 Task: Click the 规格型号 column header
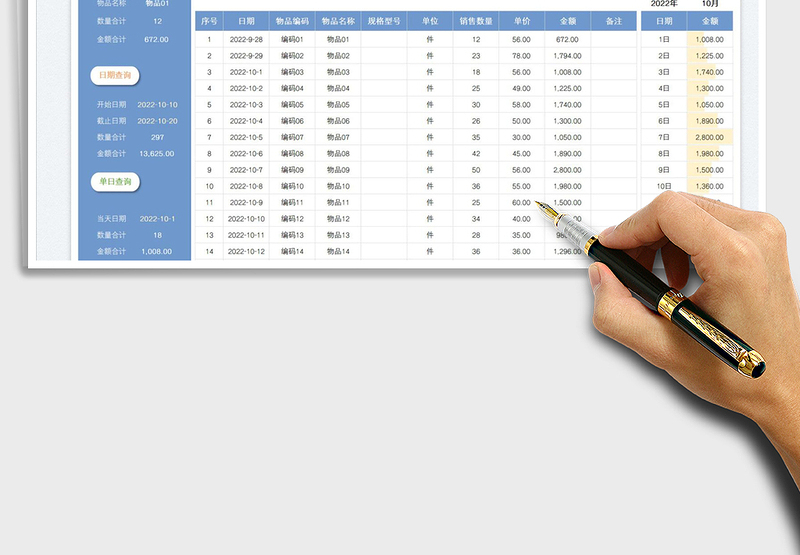click(x=384, y=21)
